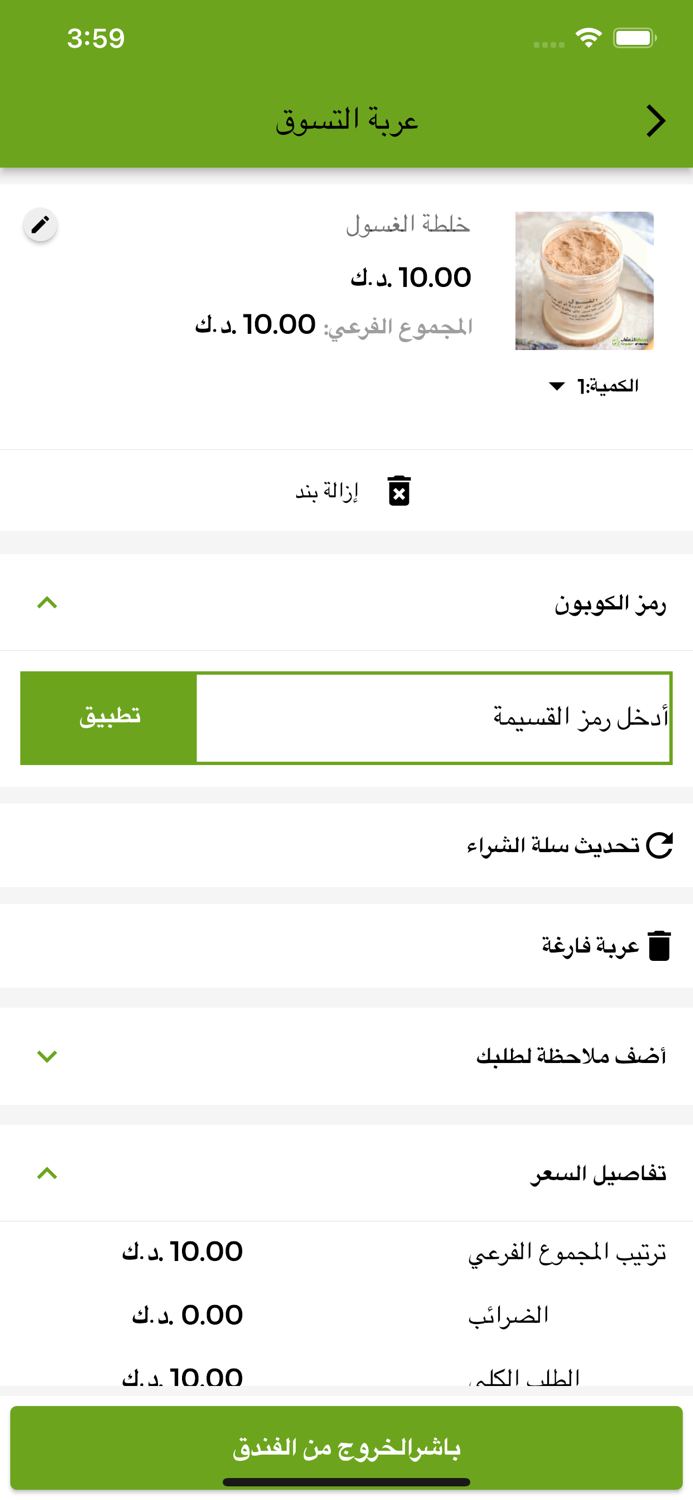Screen dimensions: 693x1500
Task: Click the pencil edit icon on cart item
Action: pyautogui.click(x=40, y=226)
